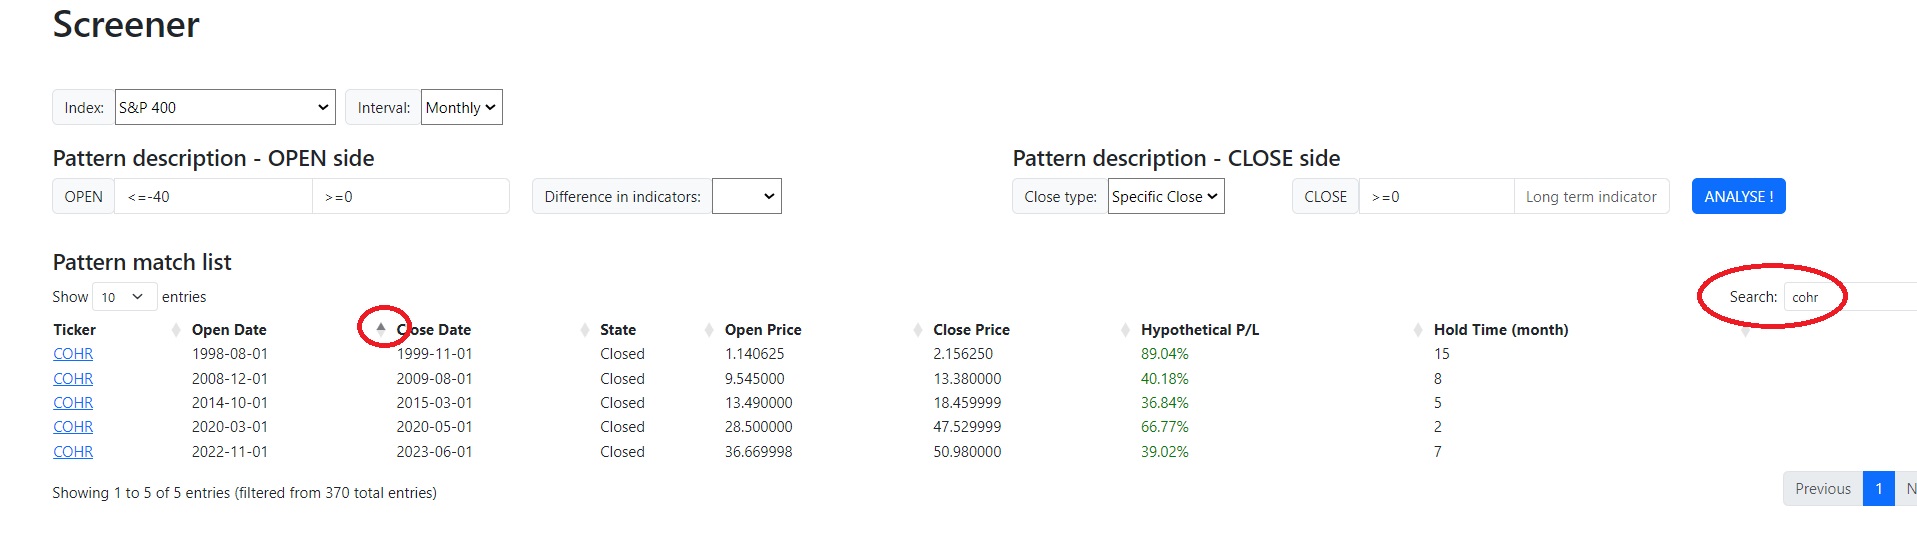This screenshot has height=550, width=1917.
Task: Open the Index S&P 400 dropdown
Action: [225, 107]
